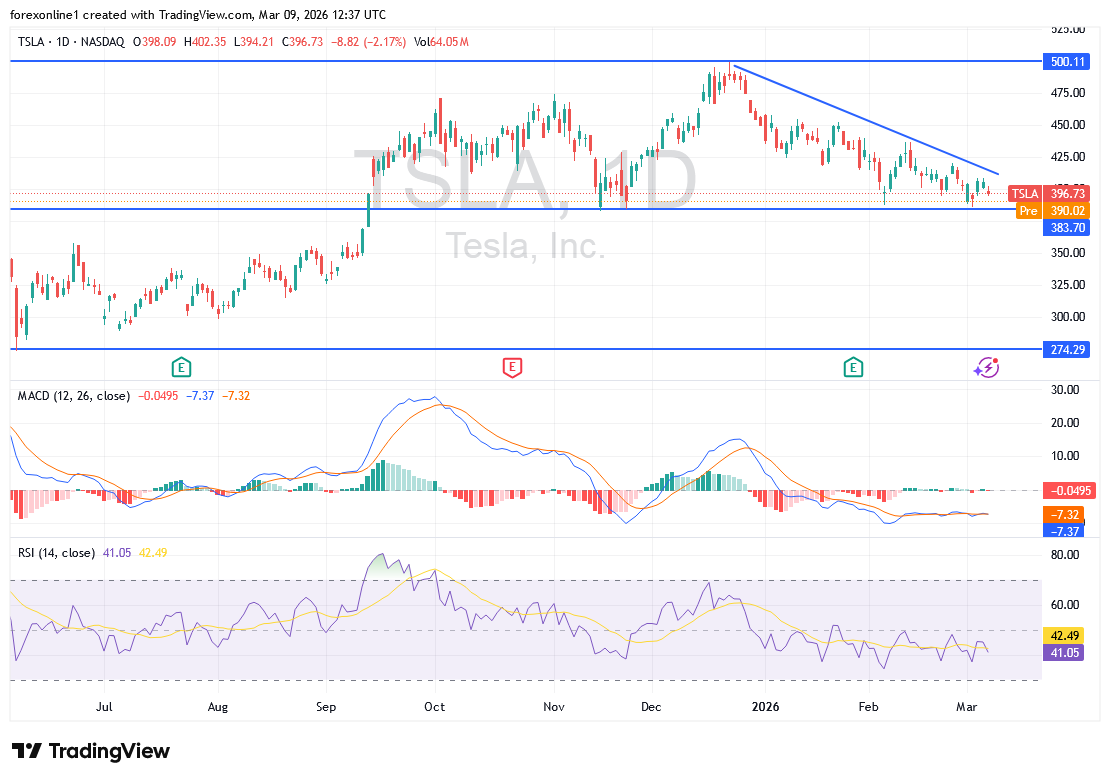Click the Oct label on time axis
1110x781 pixels.
pos(434,706)
